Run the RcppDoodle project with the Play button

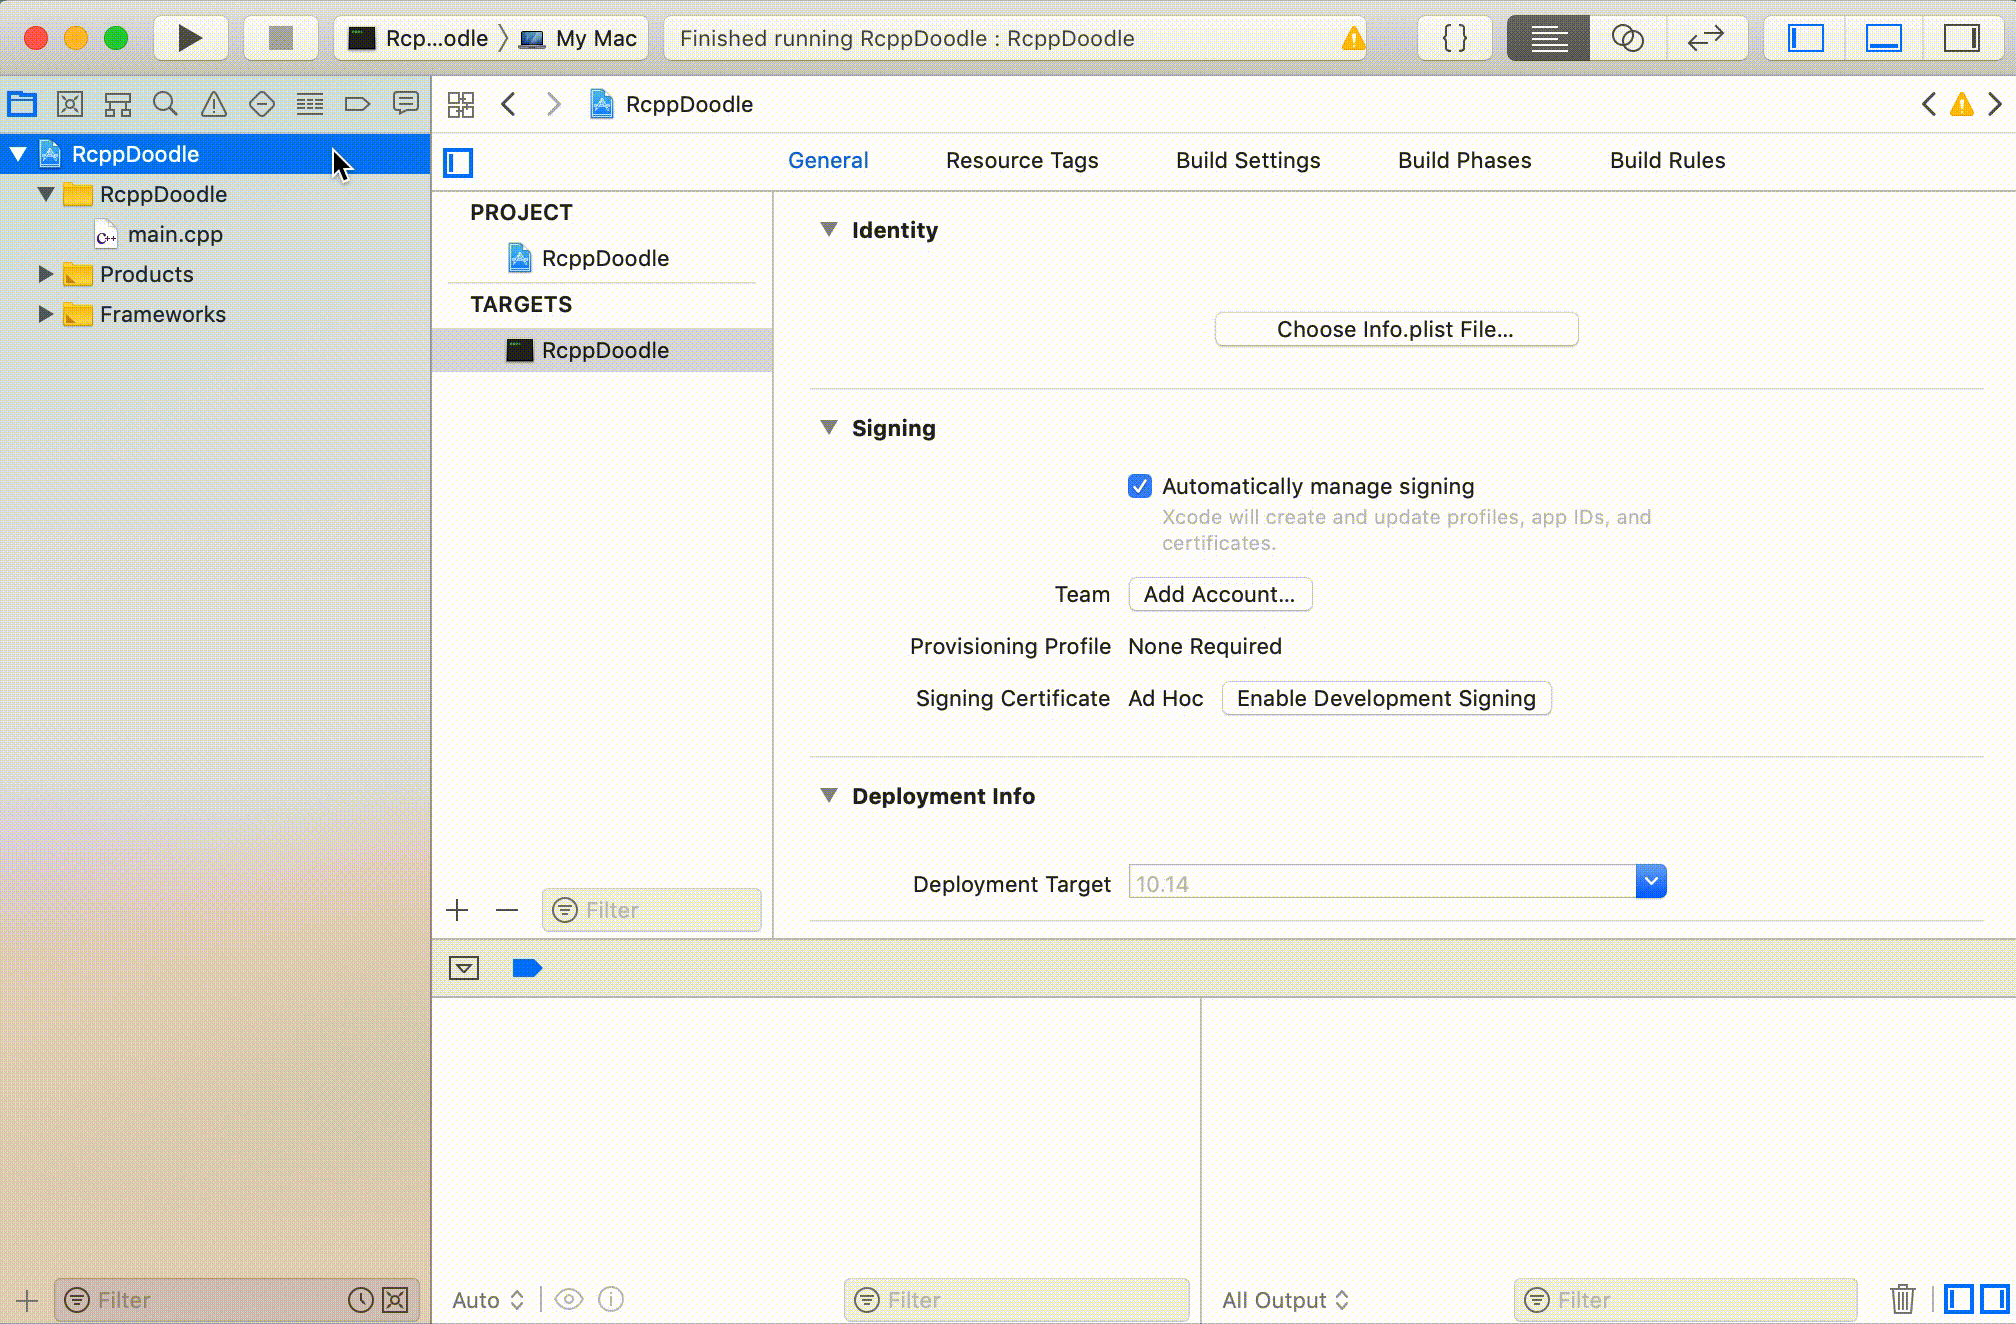[189, 38]
